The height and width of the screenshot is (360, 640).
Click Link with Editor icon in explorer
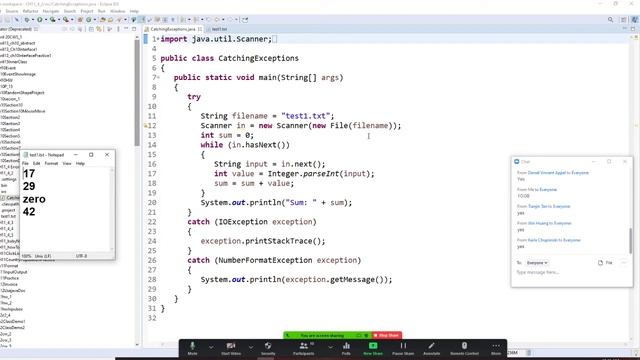[x=99, y=29]
